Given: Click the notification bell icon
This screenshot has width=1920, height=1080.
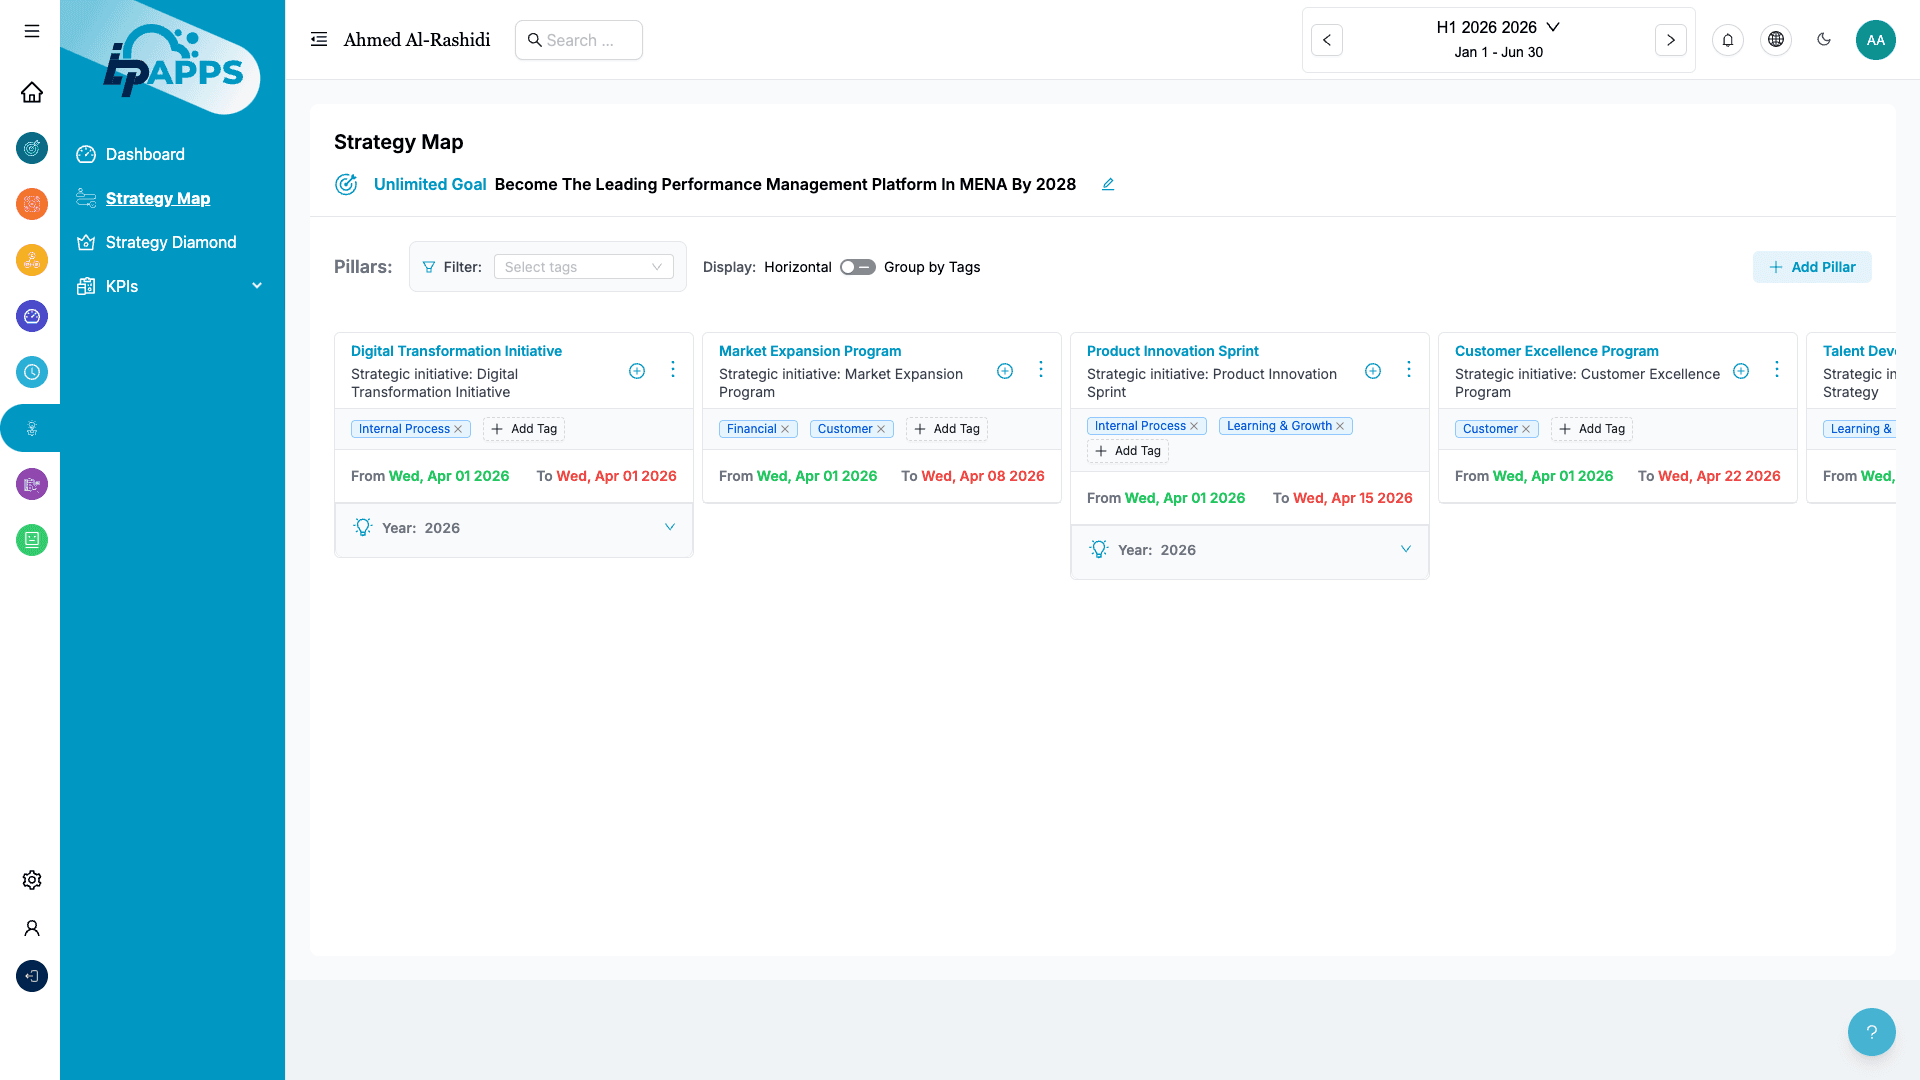Looking at the screenshot, I should click(1727, 40).
